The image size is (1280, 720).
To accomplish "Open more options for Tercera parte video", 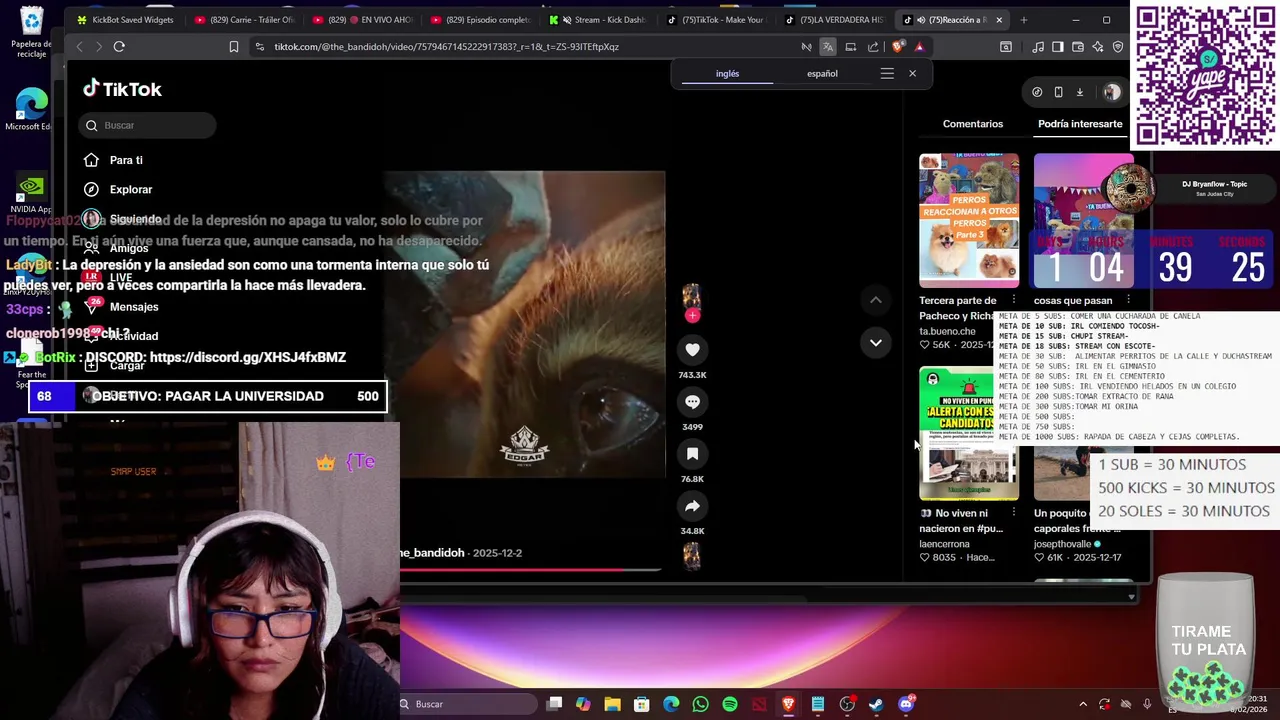I will [x=1013, y=300].
